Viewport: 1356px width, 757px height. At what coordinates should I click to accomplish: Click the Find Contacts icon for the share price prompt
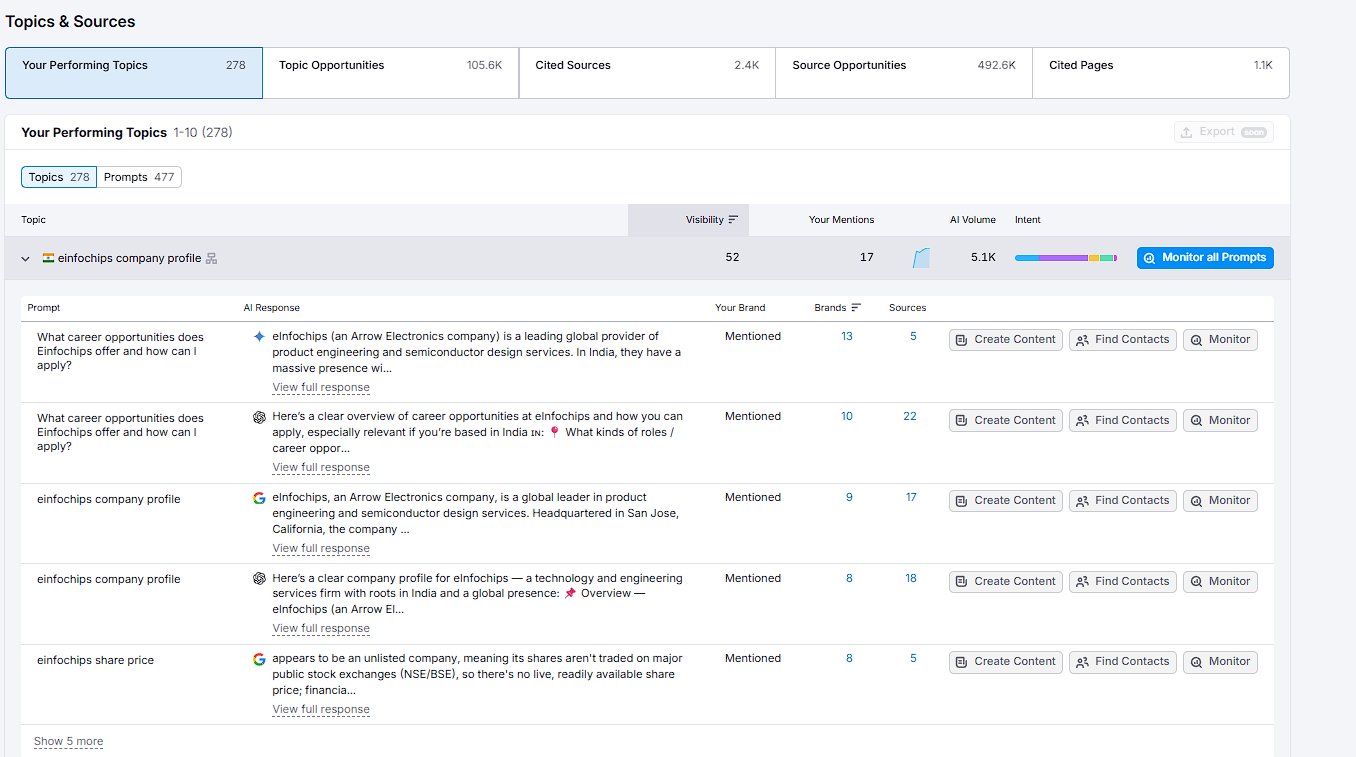click(1082, 661)
